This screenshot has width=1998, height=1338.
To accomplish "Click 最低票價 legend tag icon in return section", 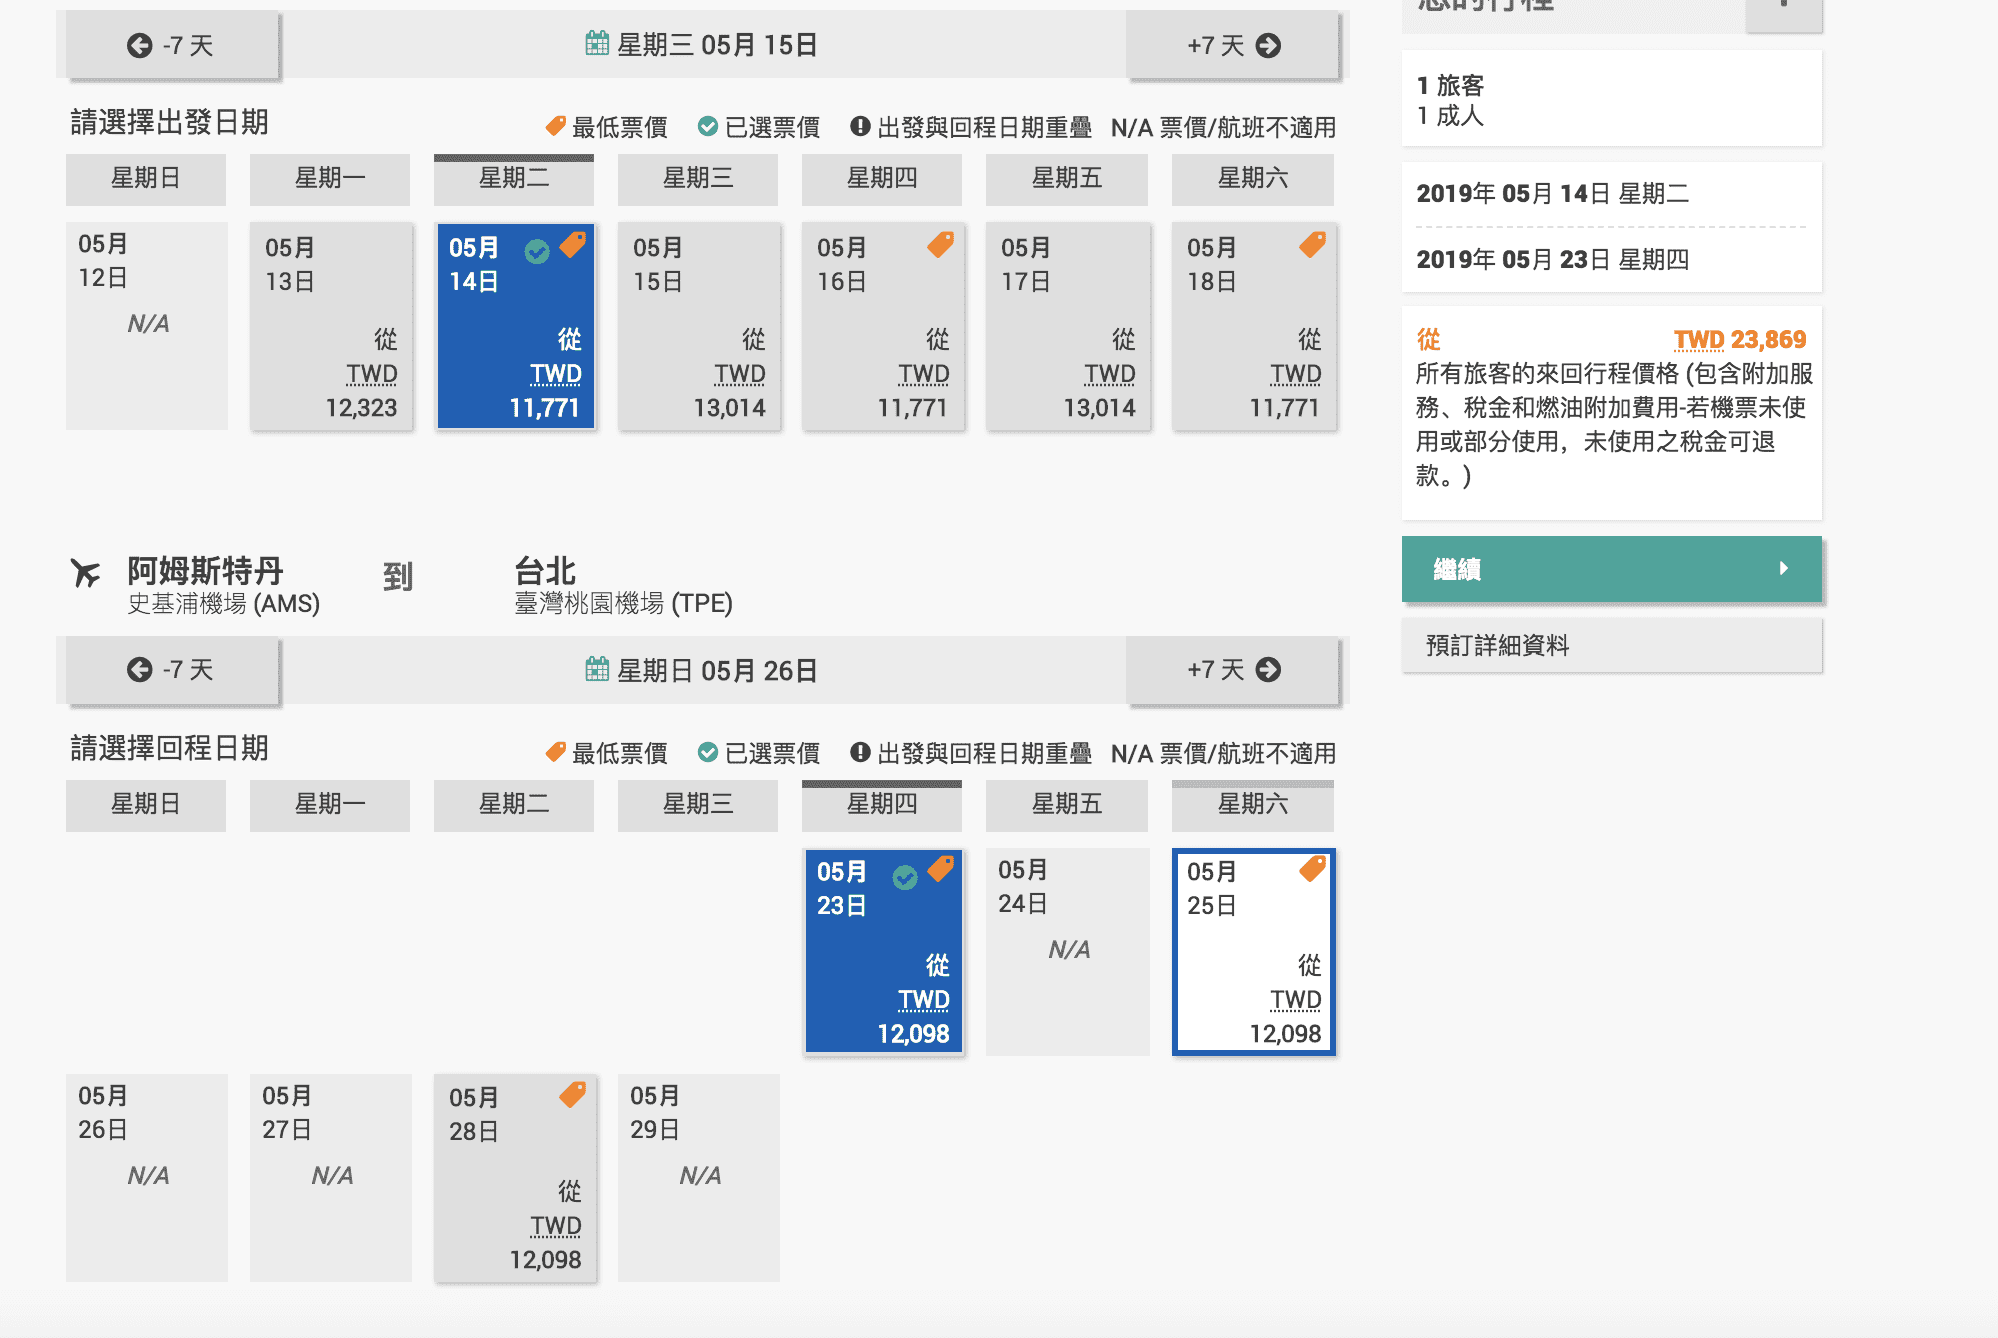I will 556,752.
